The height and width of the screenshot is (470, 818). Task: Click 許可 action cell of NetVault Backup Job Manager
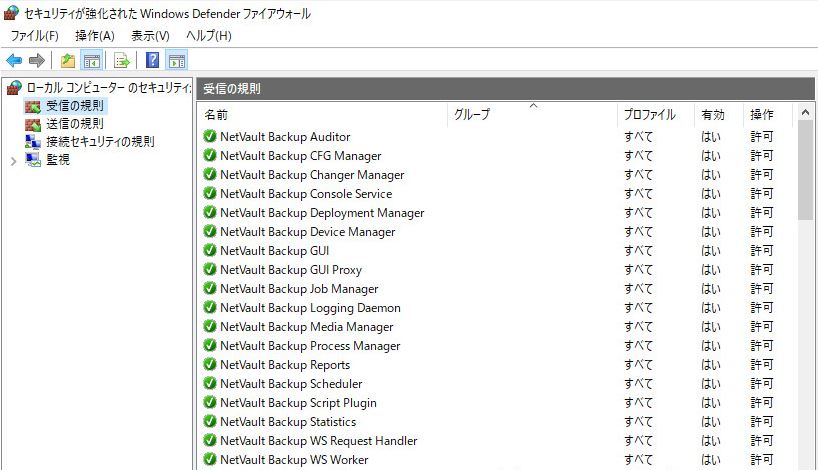click(762, 288)
